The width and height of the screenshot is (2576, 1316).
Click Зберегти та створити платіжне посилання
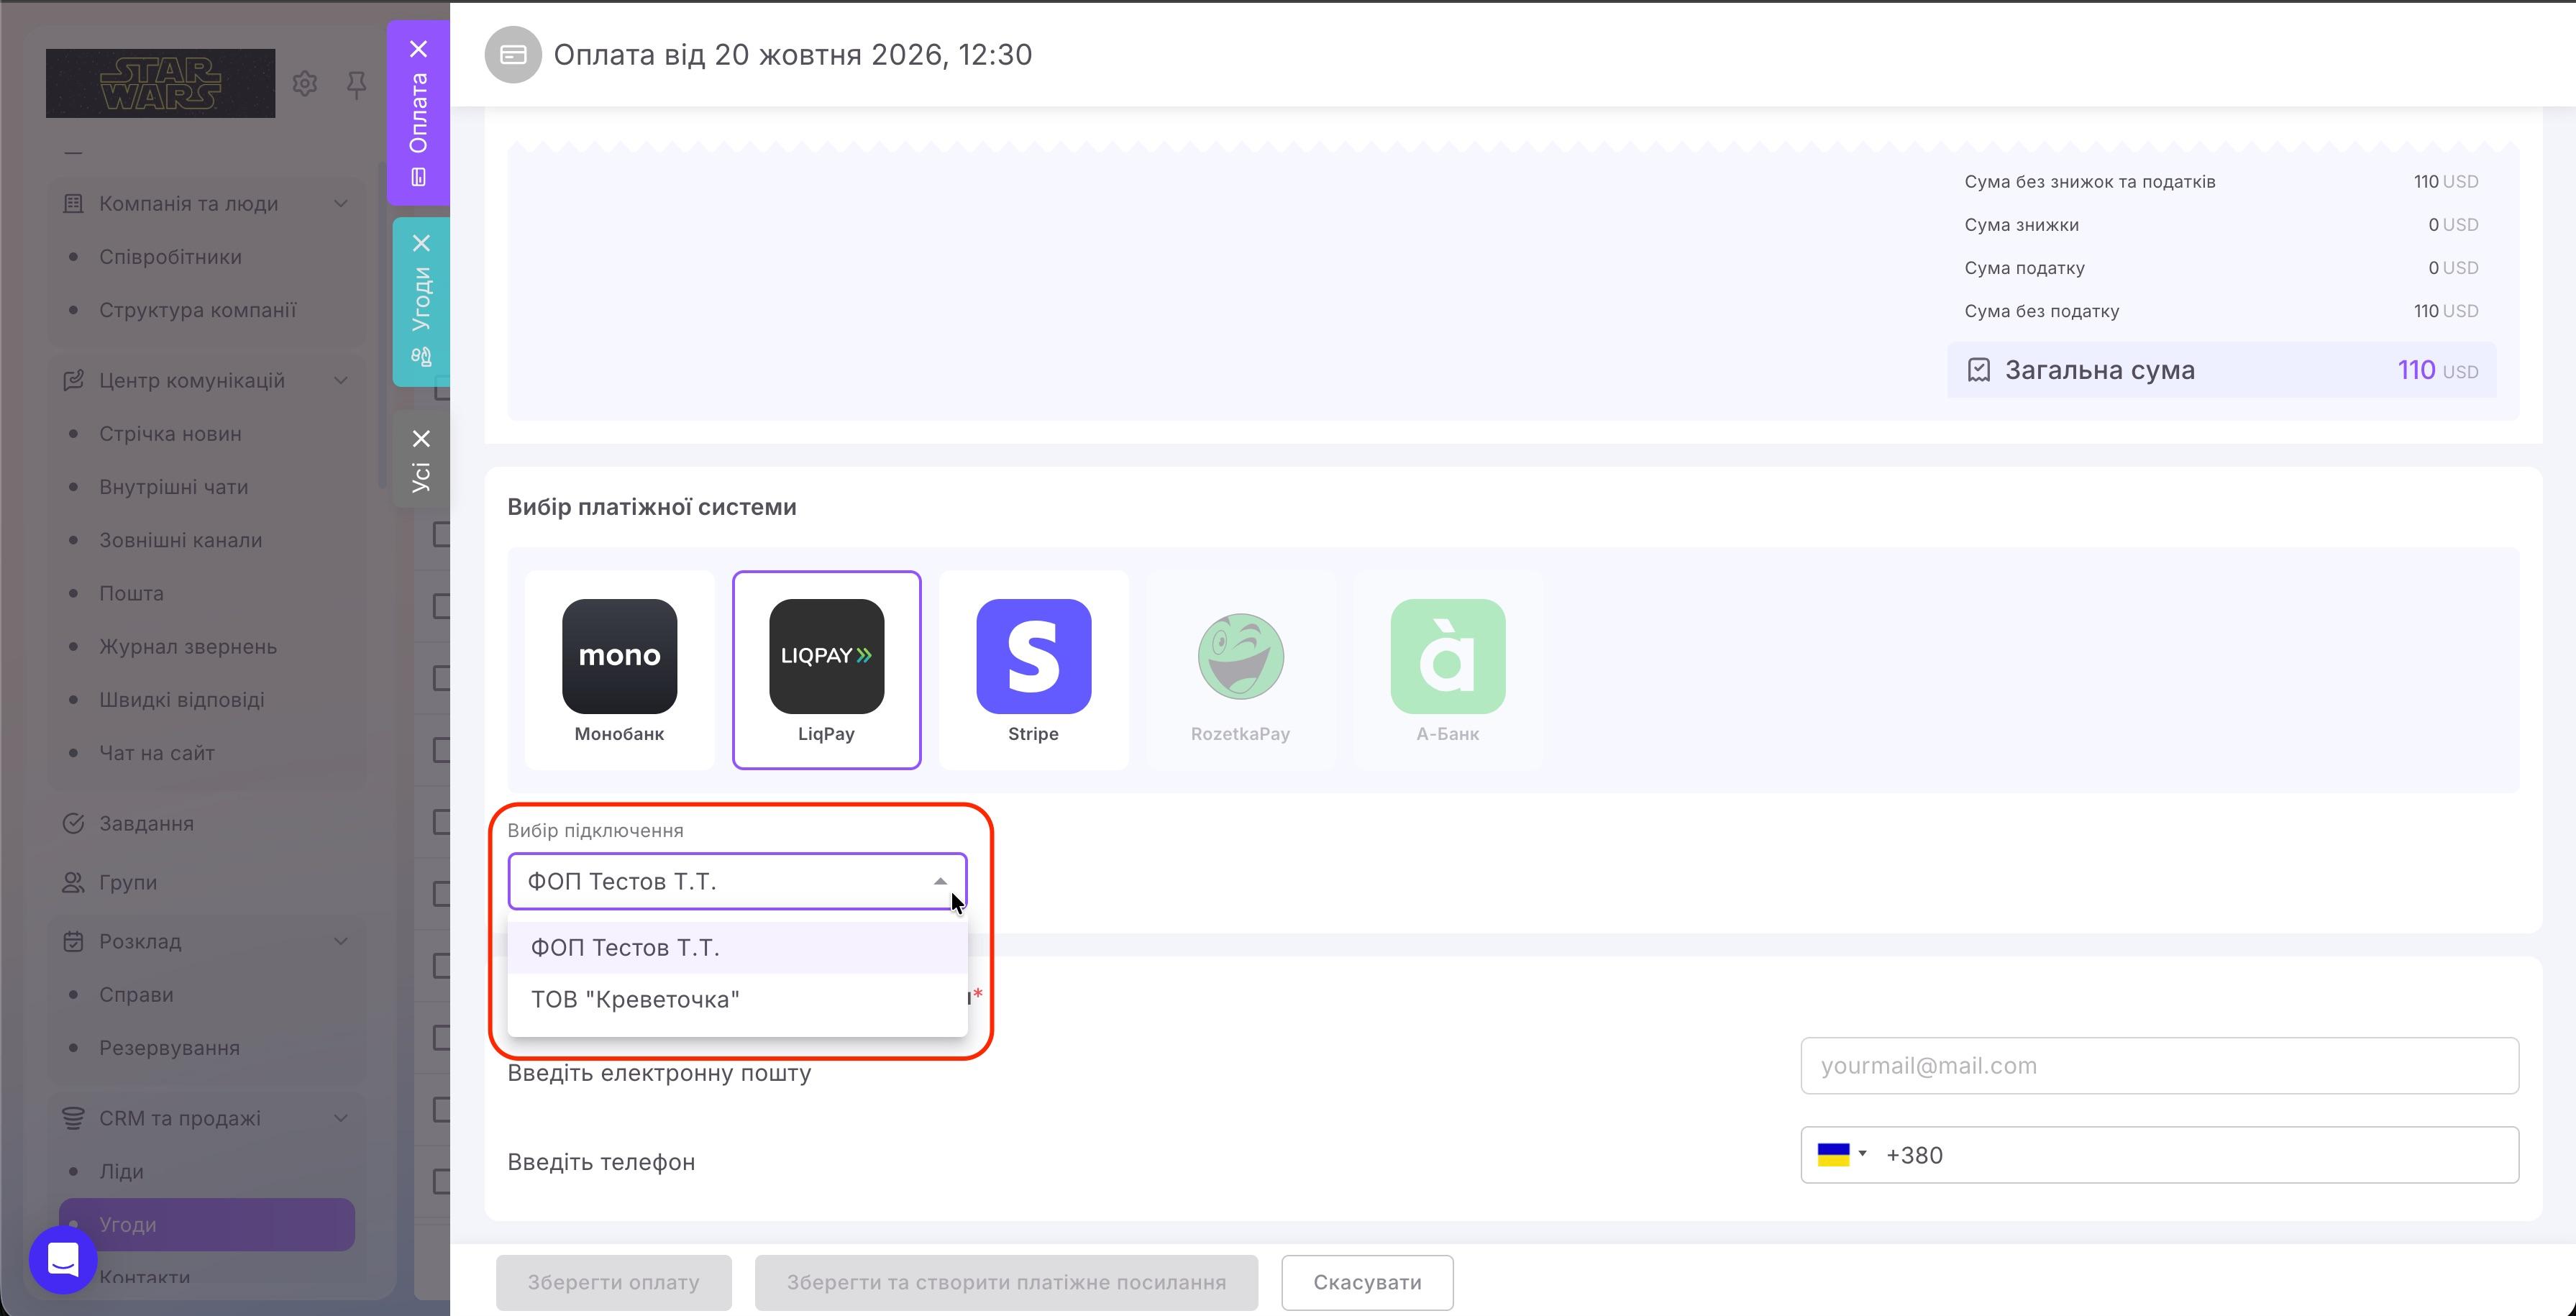(1006, 1282)
